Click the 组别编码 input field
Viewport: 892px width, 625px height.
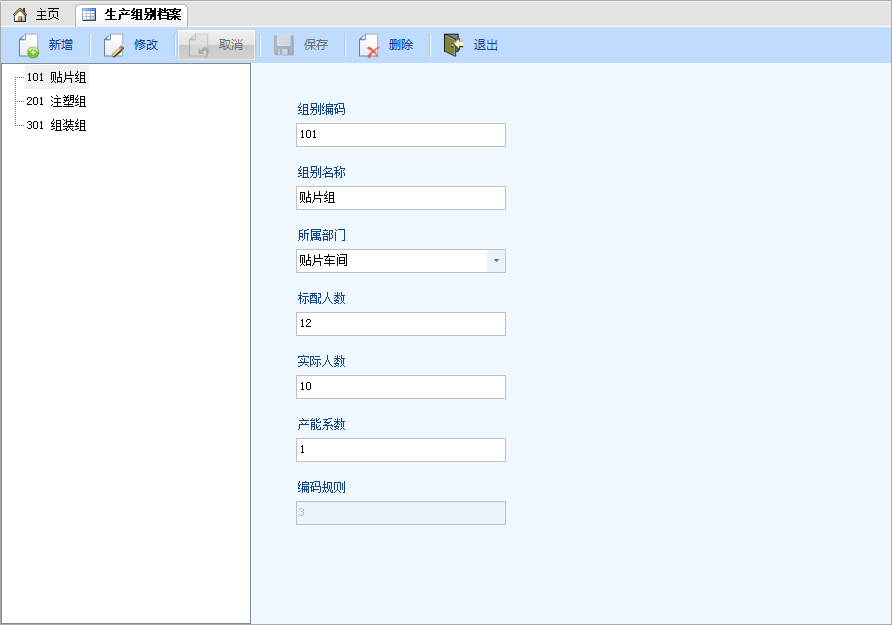point(400,135)
